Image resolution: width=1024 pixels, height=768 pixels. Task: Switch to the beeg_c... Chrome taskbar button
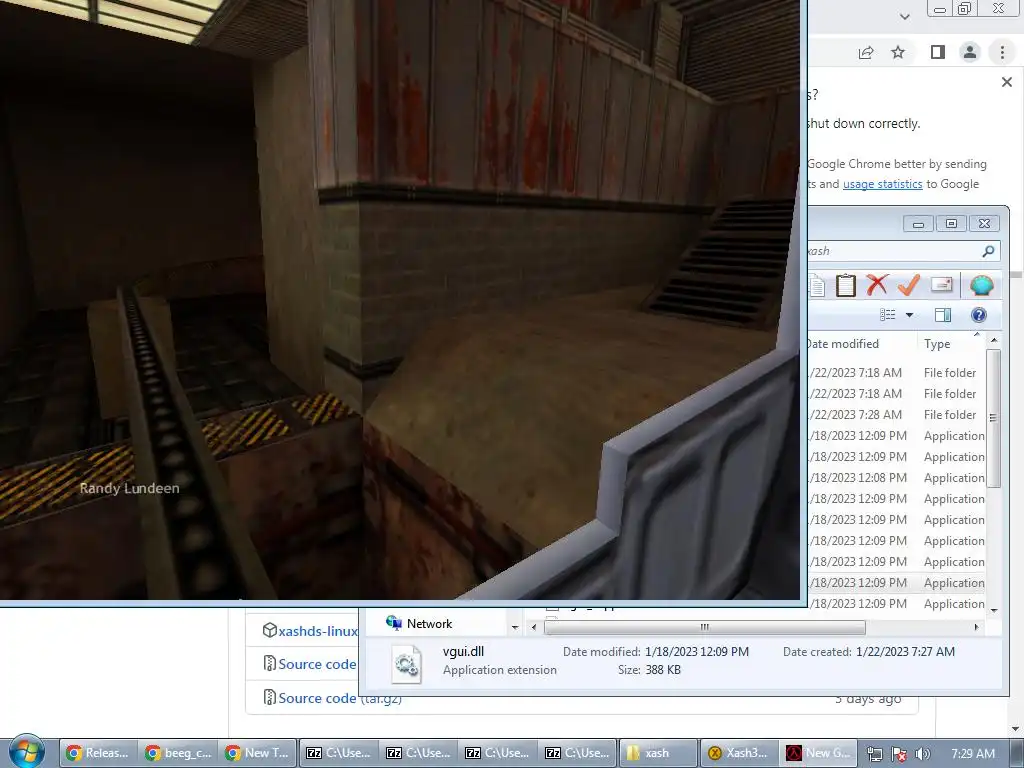178,753
